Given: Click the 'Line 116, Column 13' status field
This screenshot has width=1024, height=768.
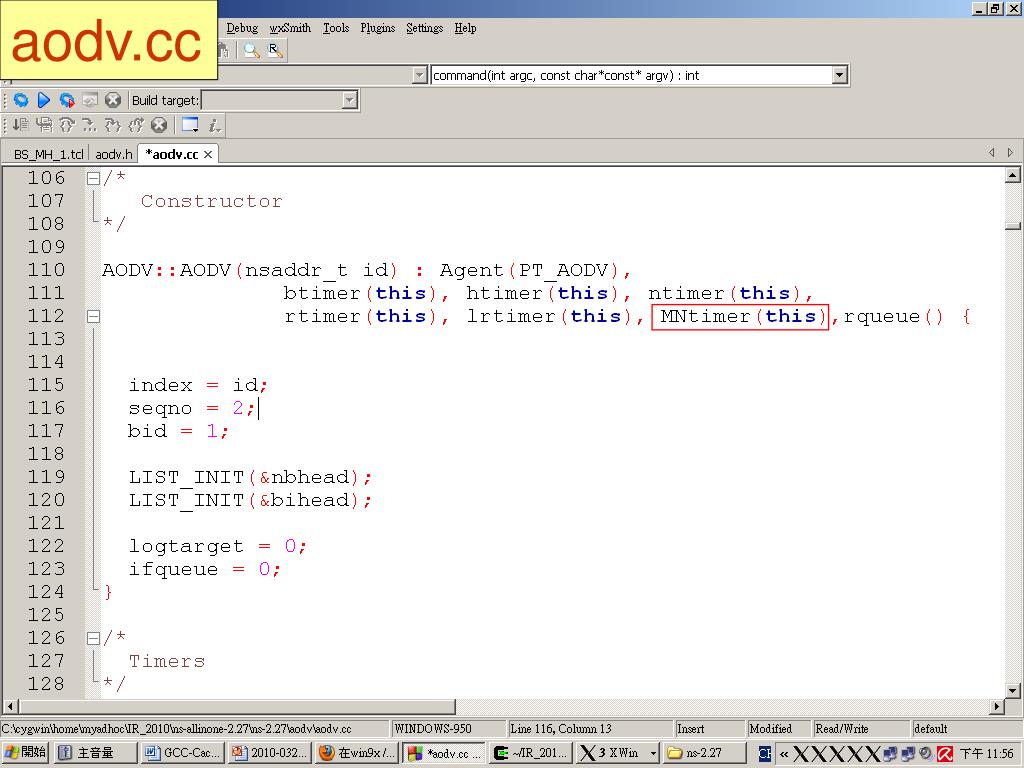Looking at the screenshot, I should [x=590, y=729].
